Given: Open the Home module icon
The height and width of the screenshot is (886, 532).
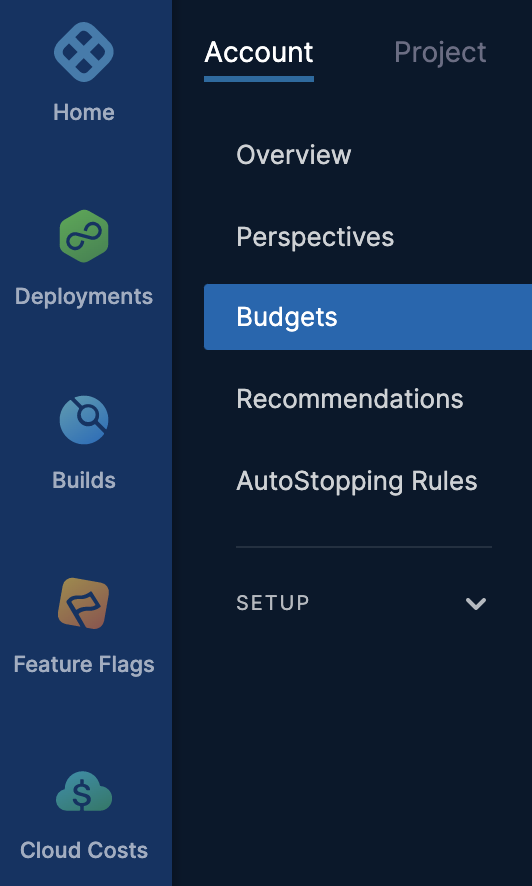Looking at the screenshot, I should 84,52.
